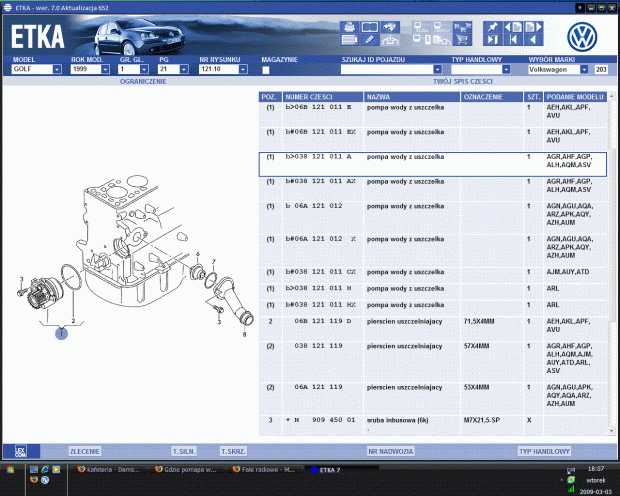Click the grayed monitor icon beside the carts
620x496 pixels.
point(442,27)
